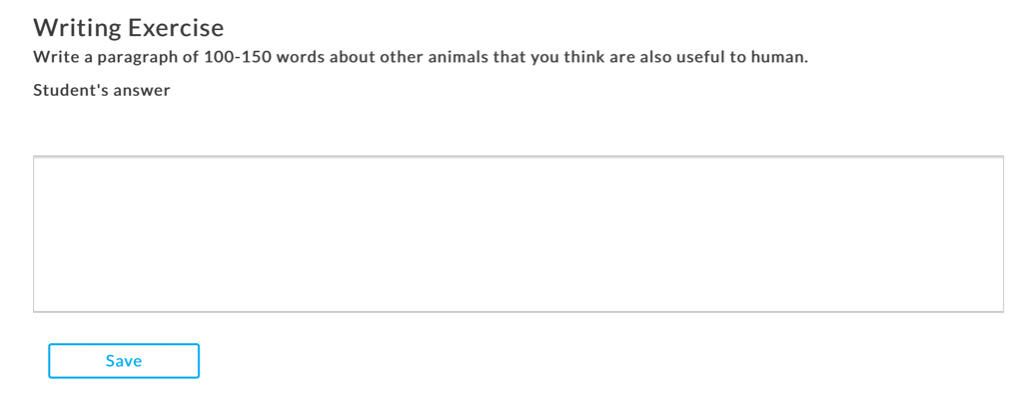
Task: Save the written paragraph answer
Action: [x=123, y=361]
